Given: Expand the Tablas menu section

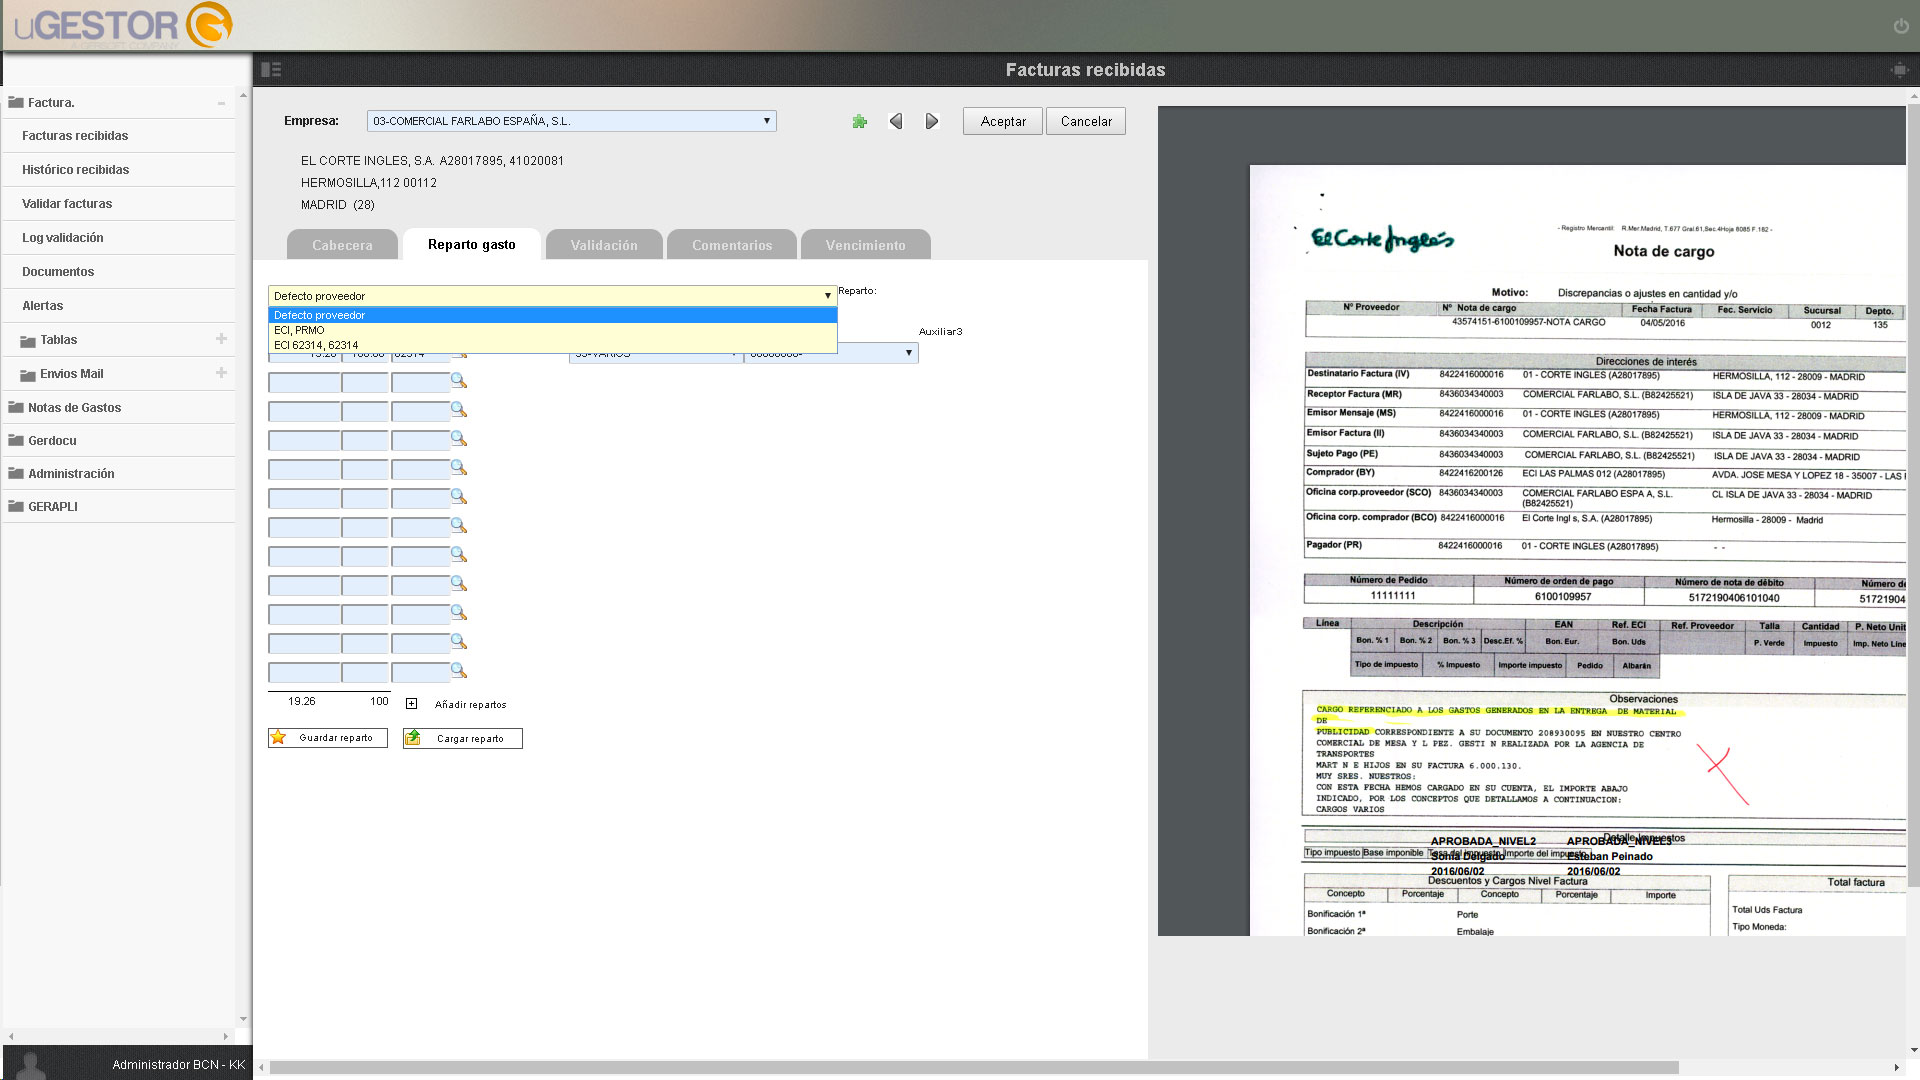Looking at the screenshot, I should (x=221, y=339).
